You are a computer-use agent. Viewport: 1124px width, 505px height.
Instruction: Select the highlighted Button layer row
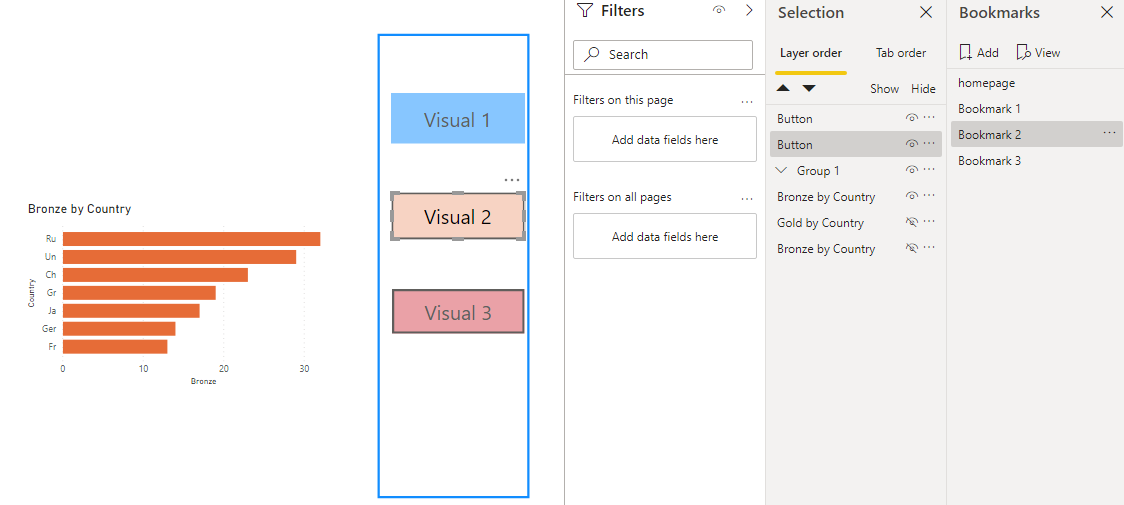pos(856,144)
